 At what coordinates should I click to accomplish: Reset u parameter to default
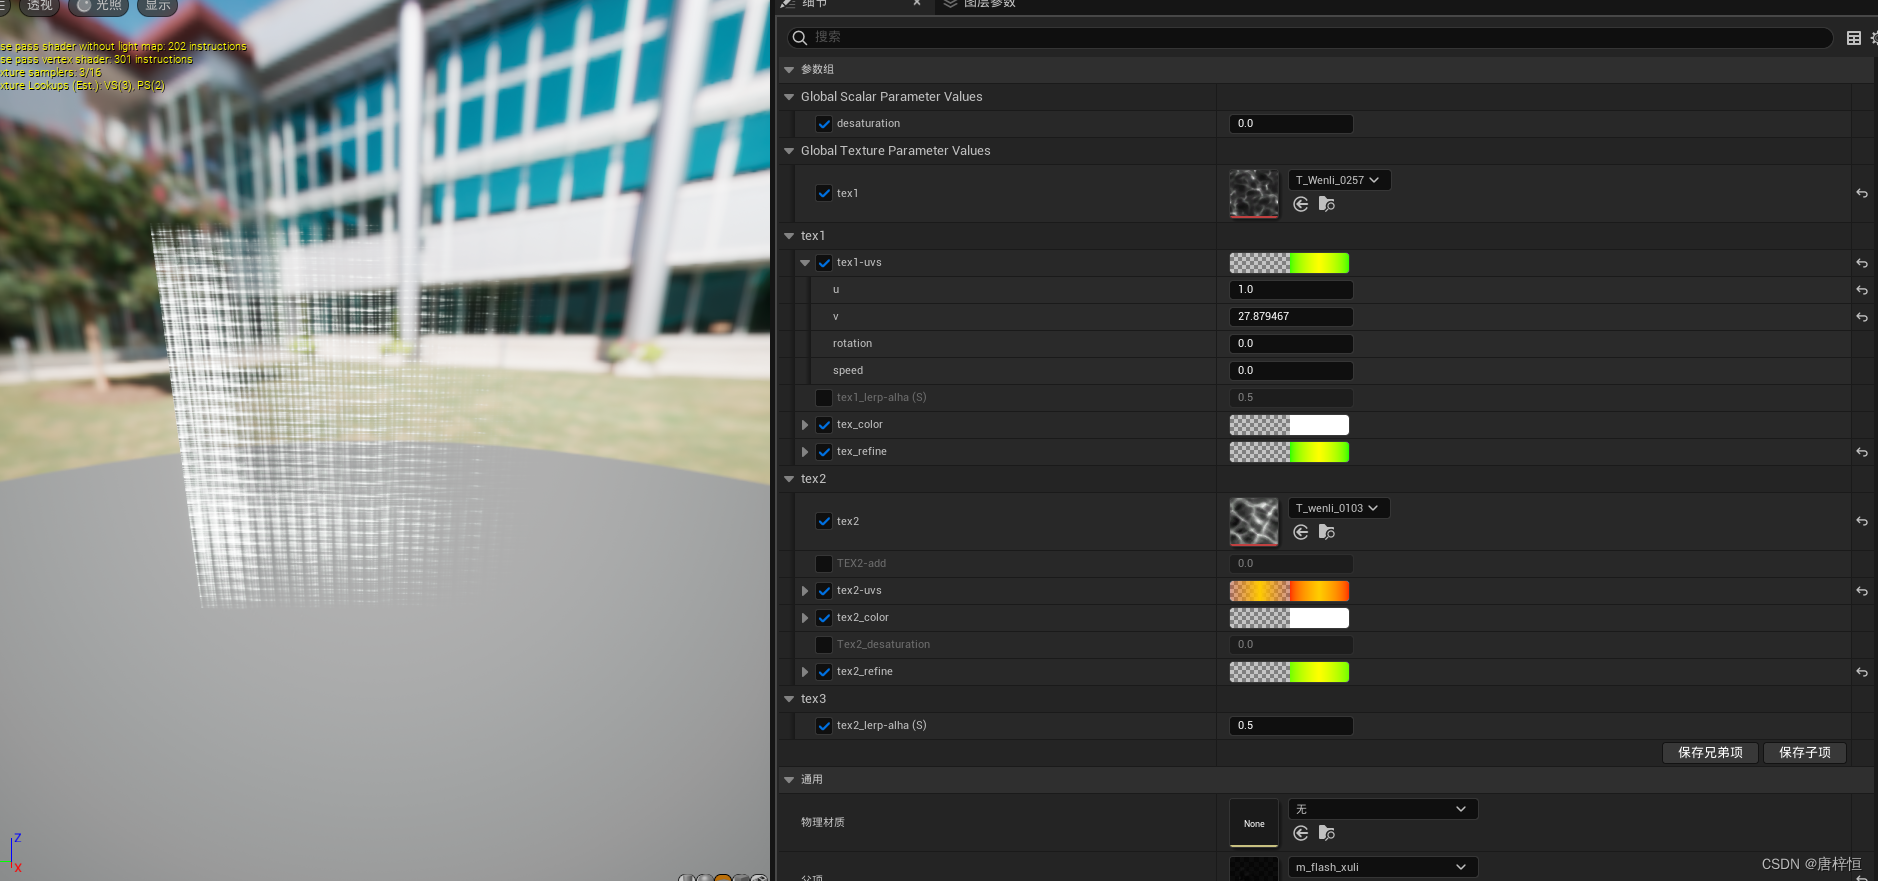pyautogui.click(x=1862, y=290)
